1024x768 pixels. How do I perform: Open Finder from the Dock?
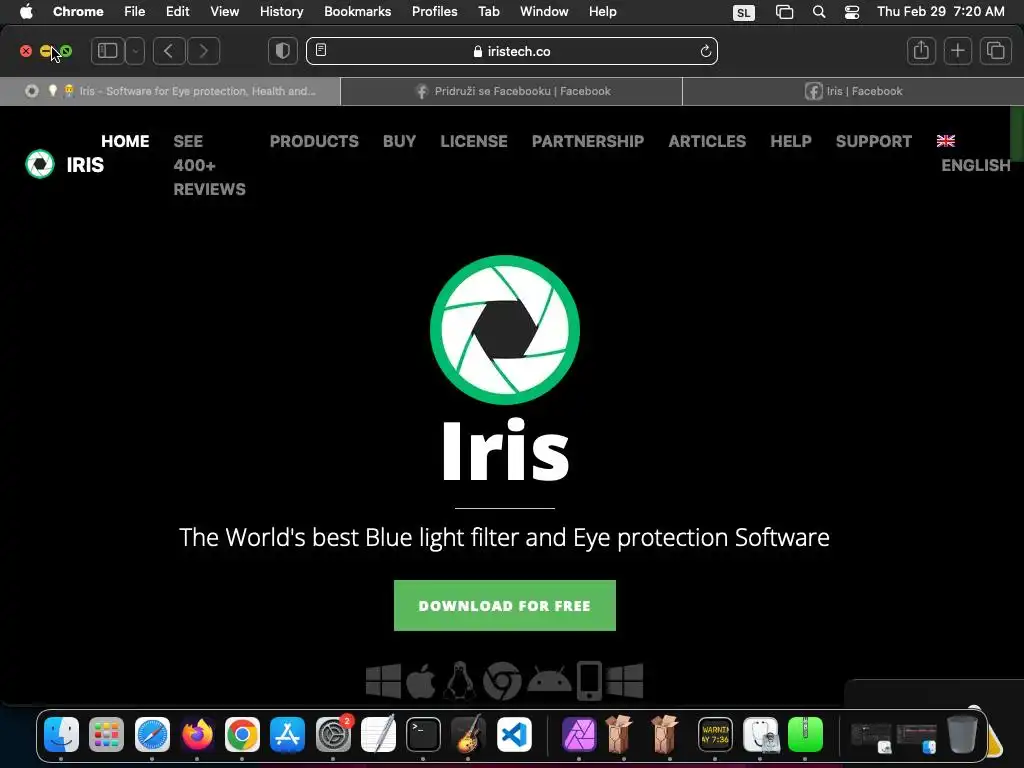pos(61,735)
